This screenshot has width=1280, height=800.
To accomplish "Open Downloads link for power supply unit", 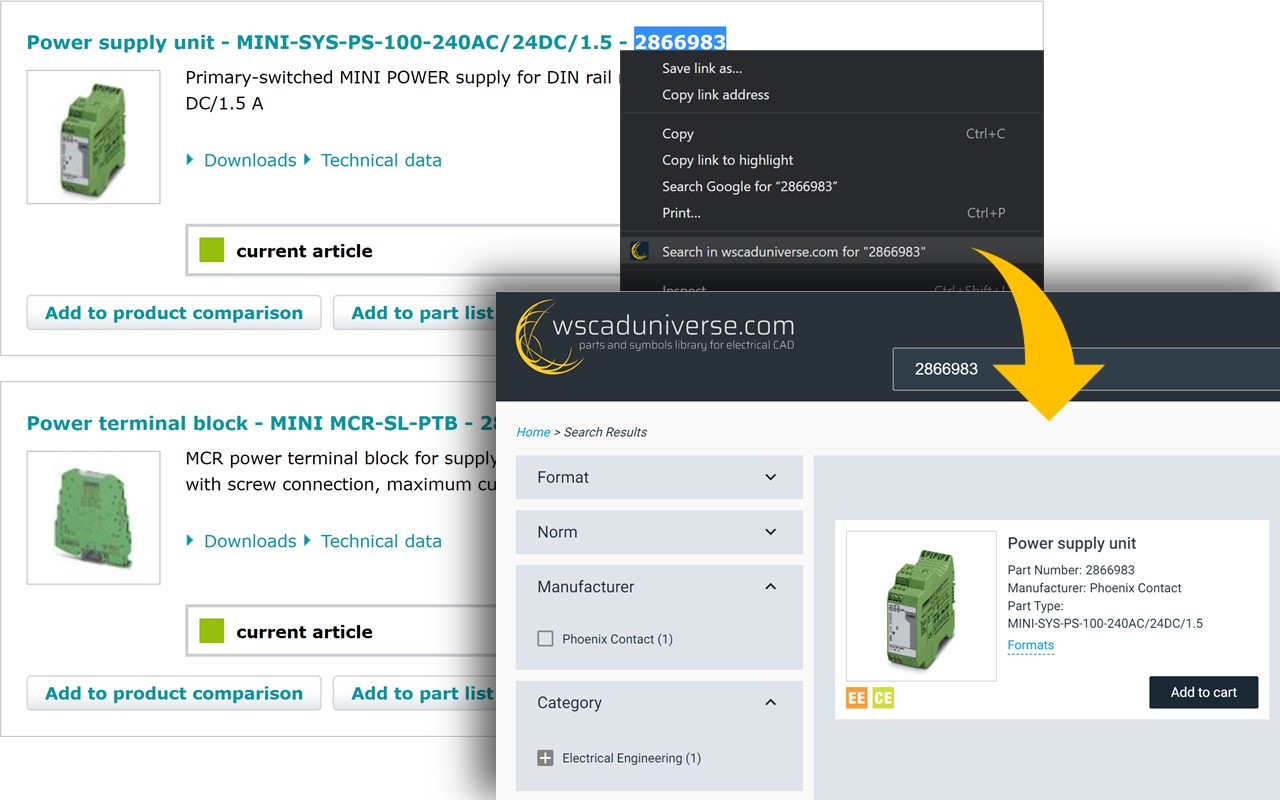I will click(x=250, y=160).
